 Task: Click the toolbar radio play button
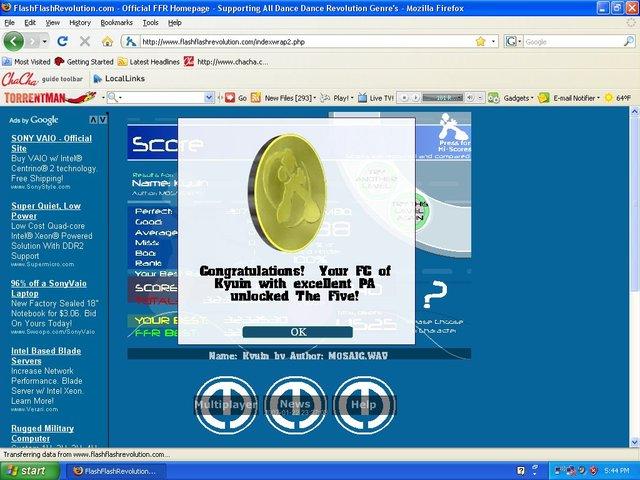coord(416,98)
